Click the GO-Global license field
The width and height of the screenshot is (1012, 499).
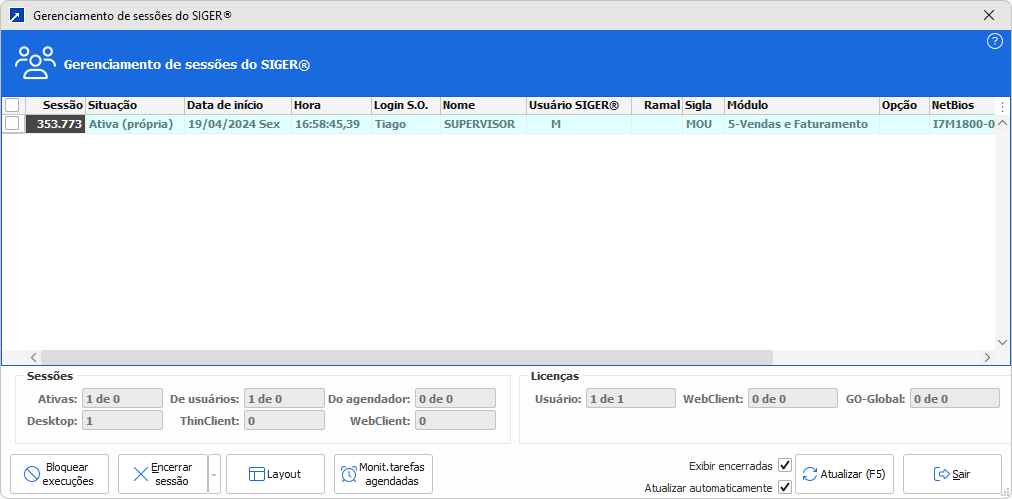955,398
